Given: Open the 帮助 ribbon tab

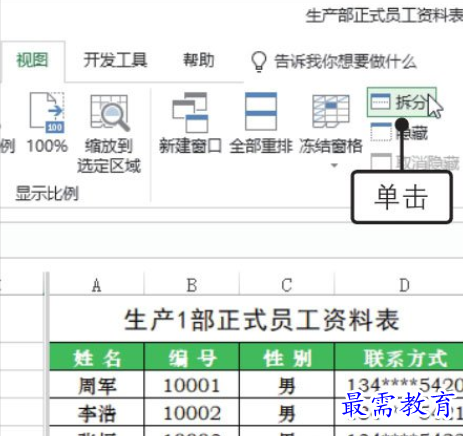Looking at the screenshot, I should tap(198, 60).
